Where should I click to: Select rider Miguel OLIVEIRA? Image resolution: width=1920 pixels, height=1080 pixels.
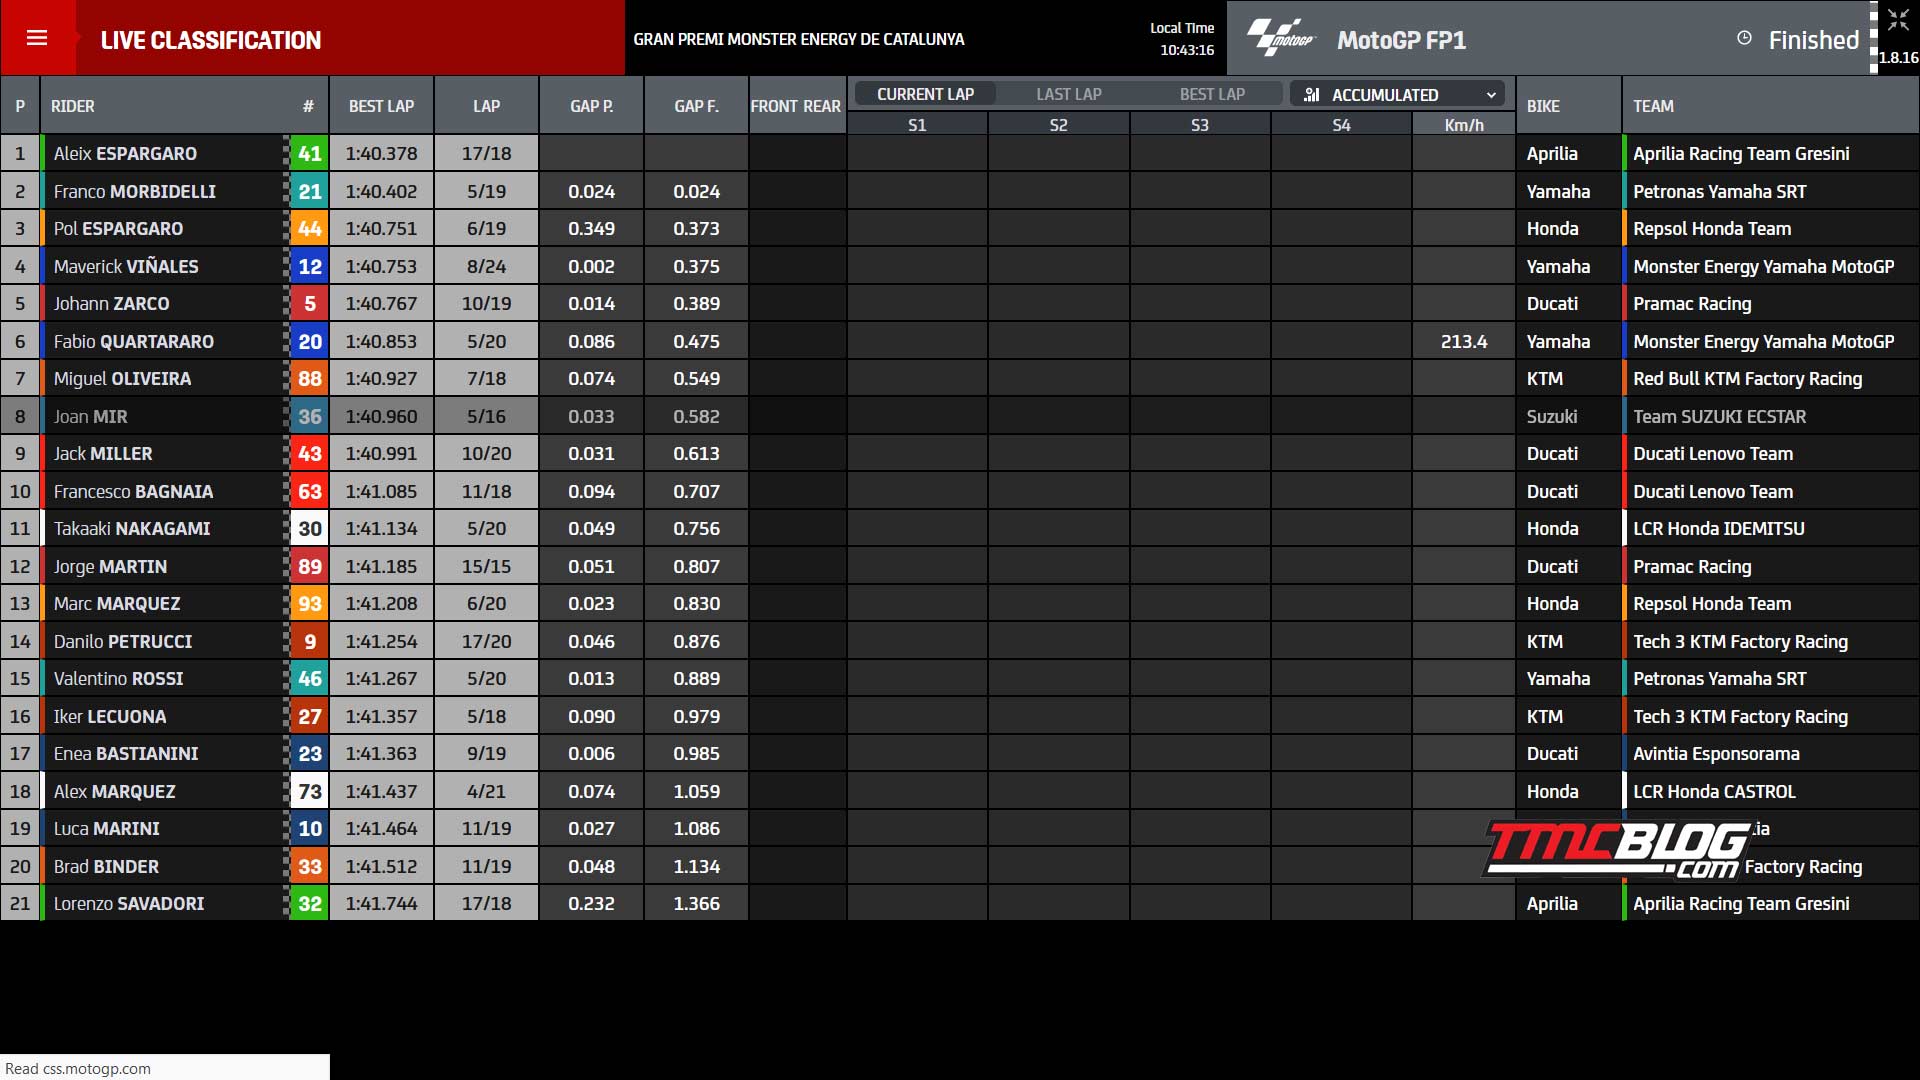[122, 379]
